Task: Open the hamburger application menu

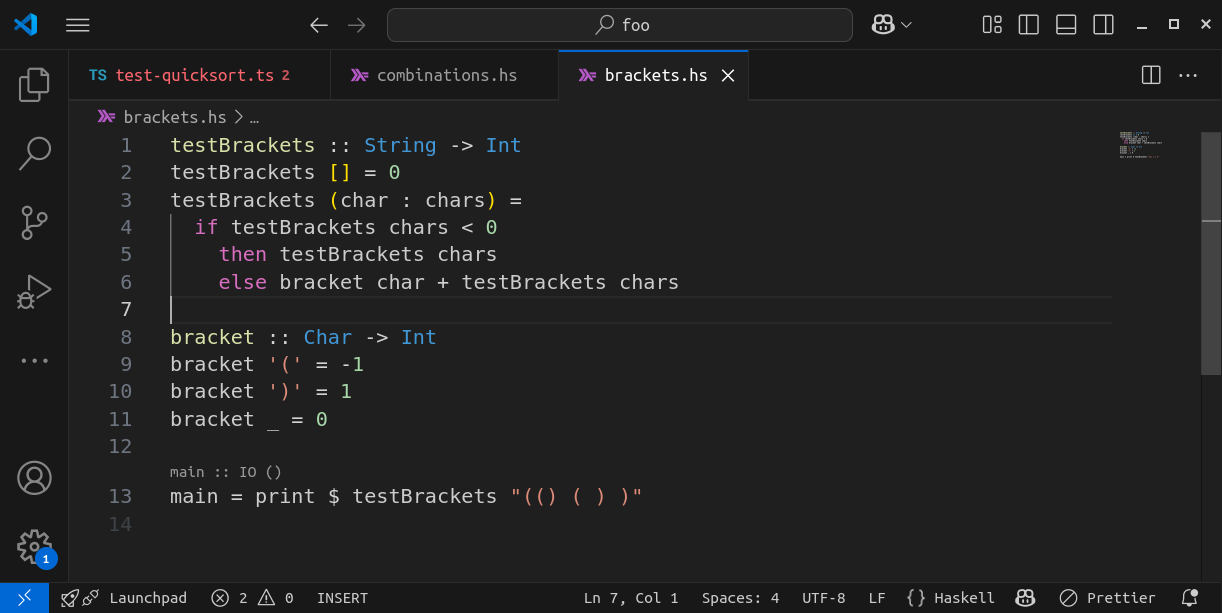Action: click(78, 25)
